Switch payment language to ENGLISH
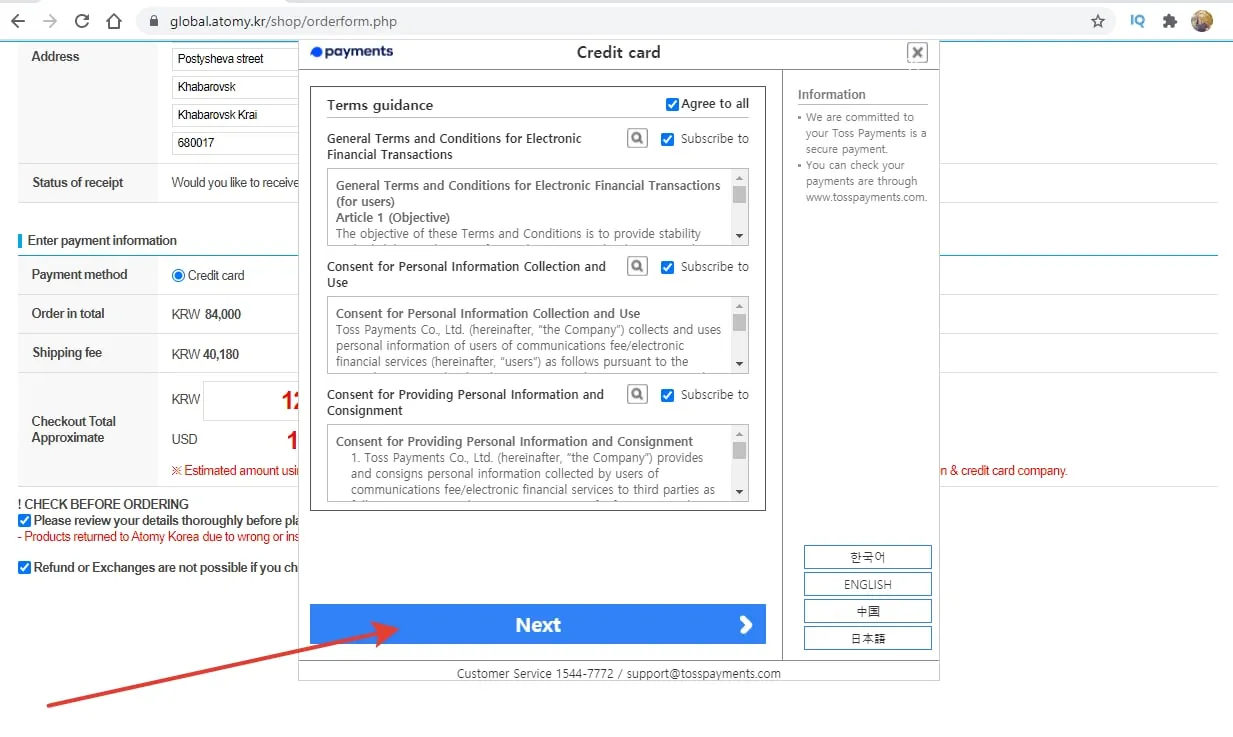 (867, 584)
